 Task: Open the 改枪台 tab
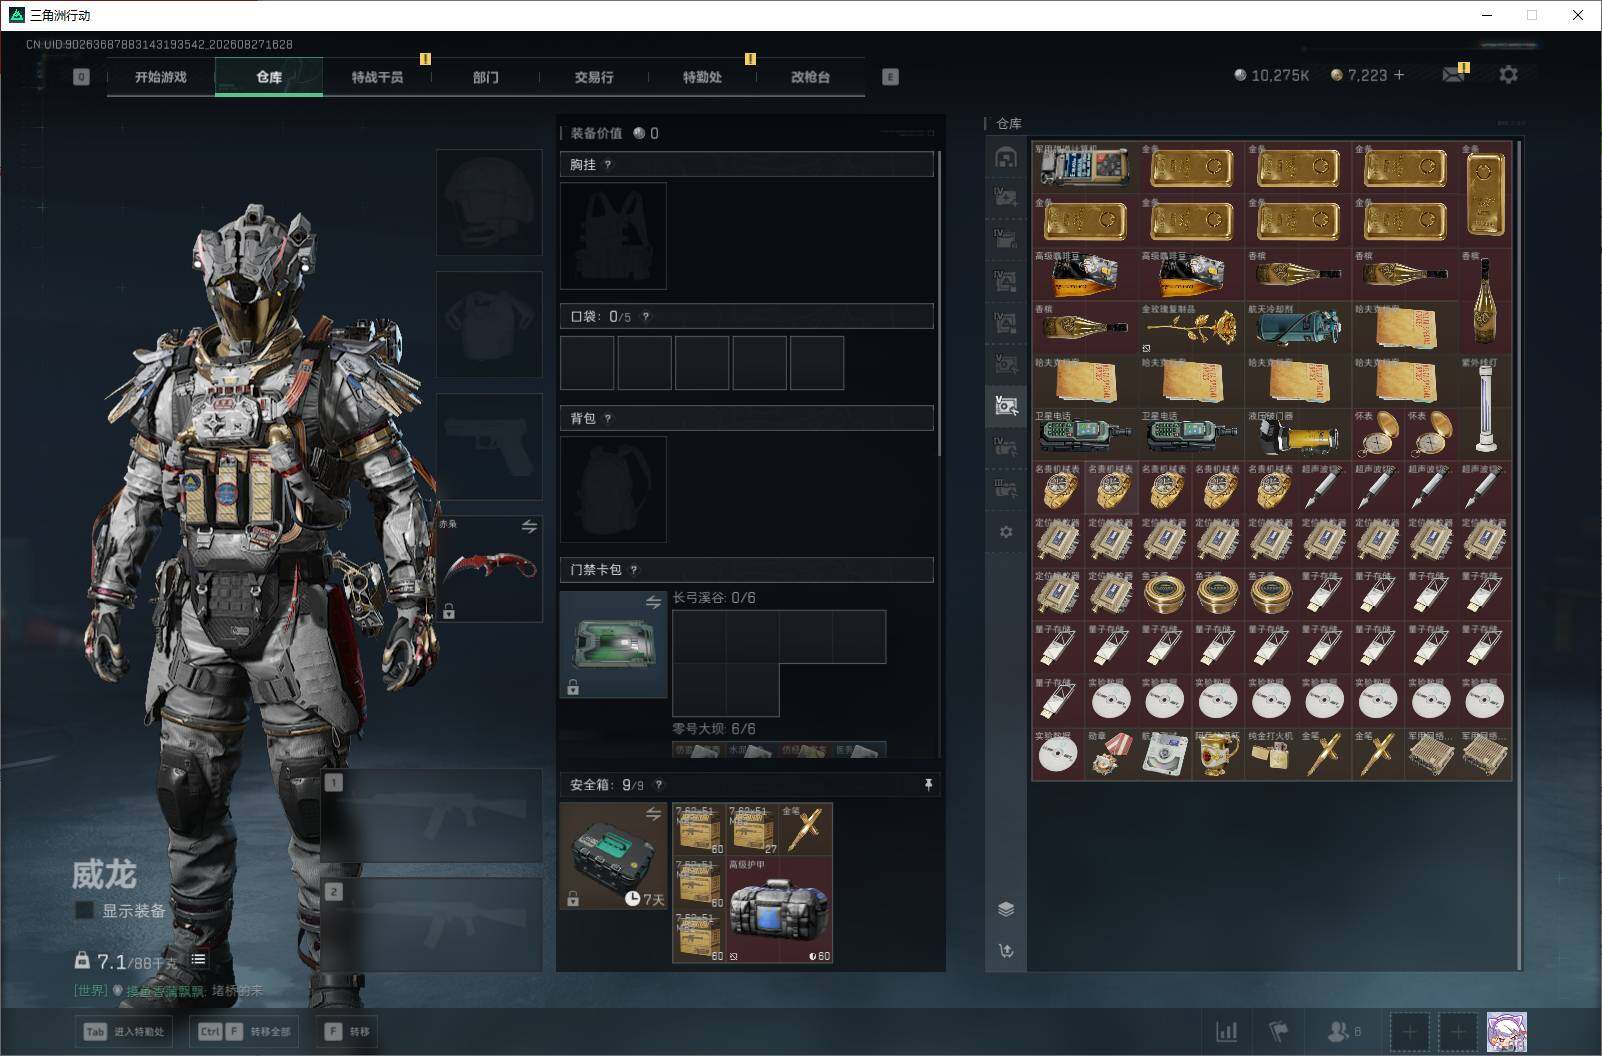click(x=810, y=77)
